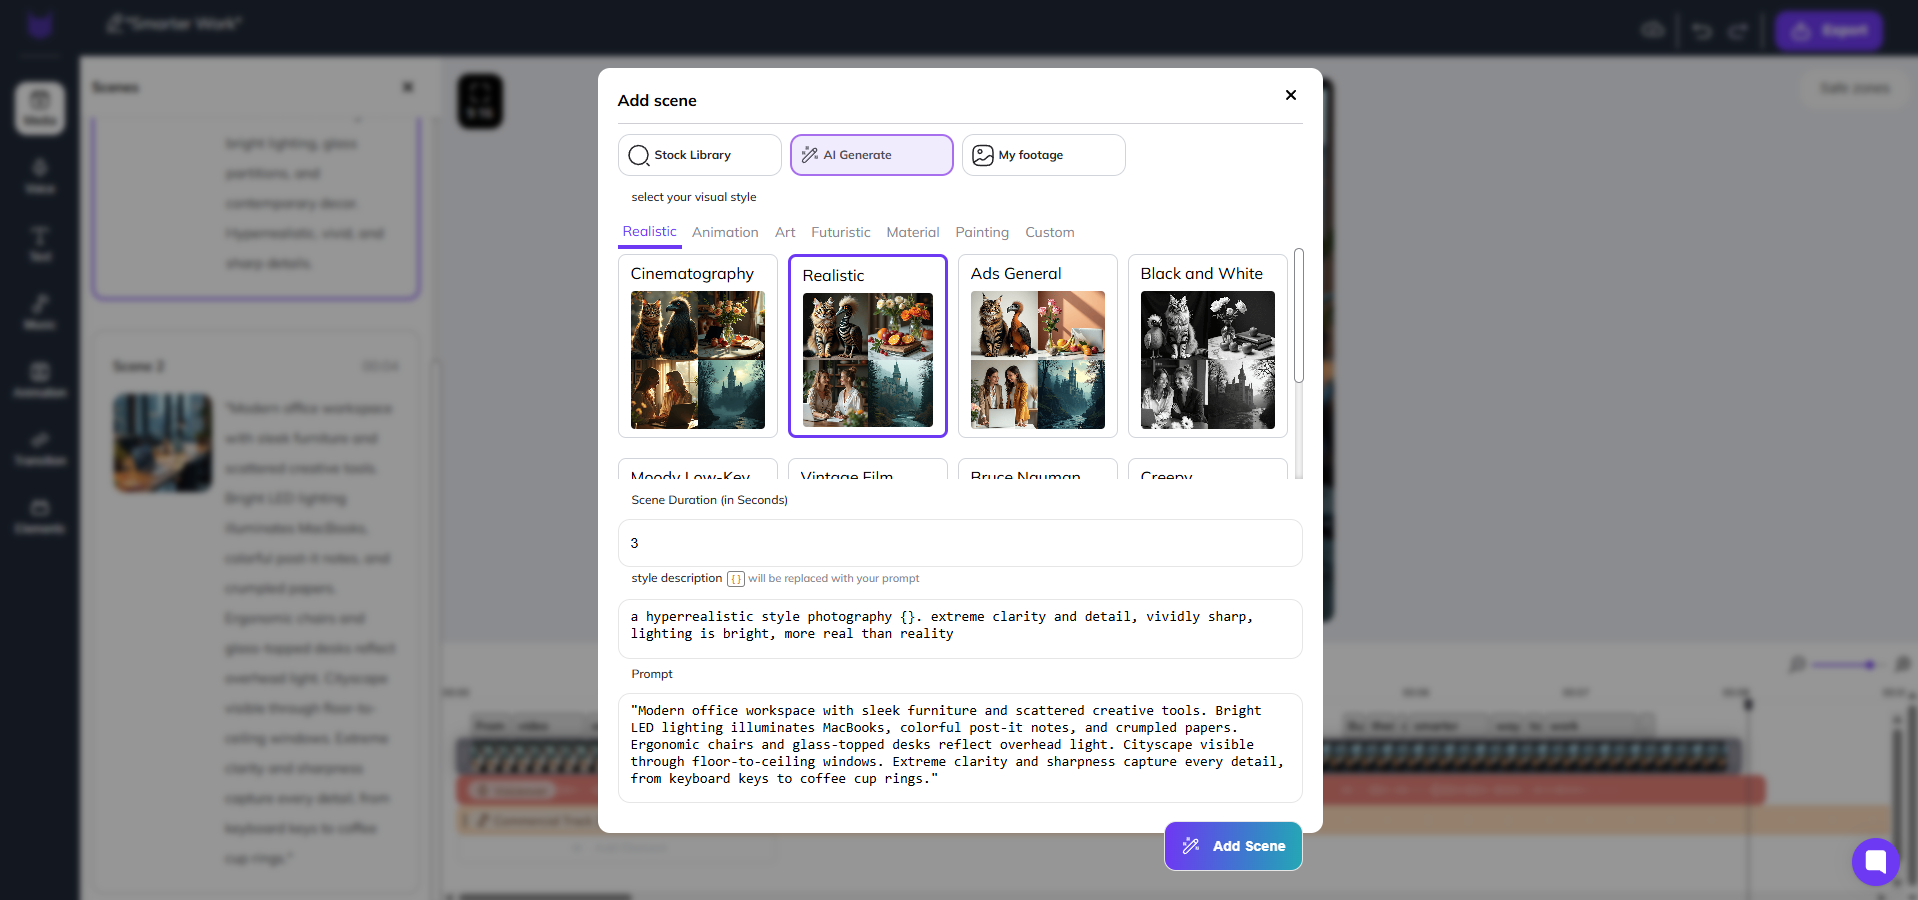Choose the Cinematography style card
Screen dimensions: 1918x900
point(698,346)
